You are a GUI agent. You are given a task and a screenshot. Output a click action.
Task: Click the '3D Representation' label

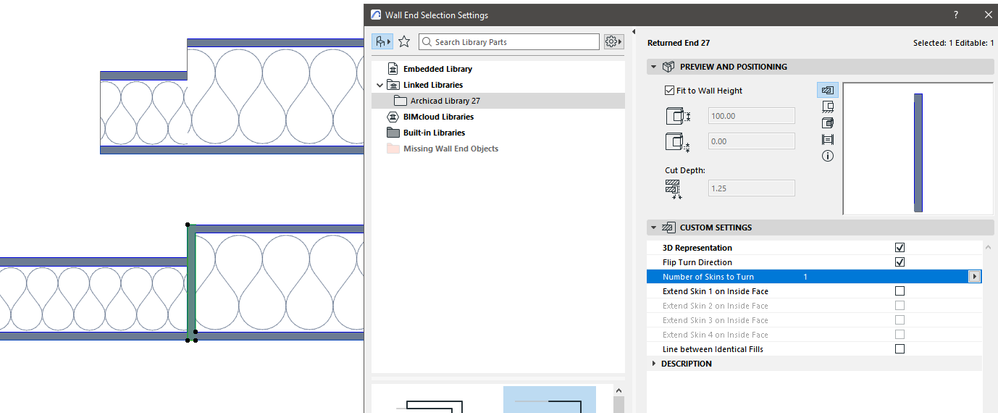[697, 248]
